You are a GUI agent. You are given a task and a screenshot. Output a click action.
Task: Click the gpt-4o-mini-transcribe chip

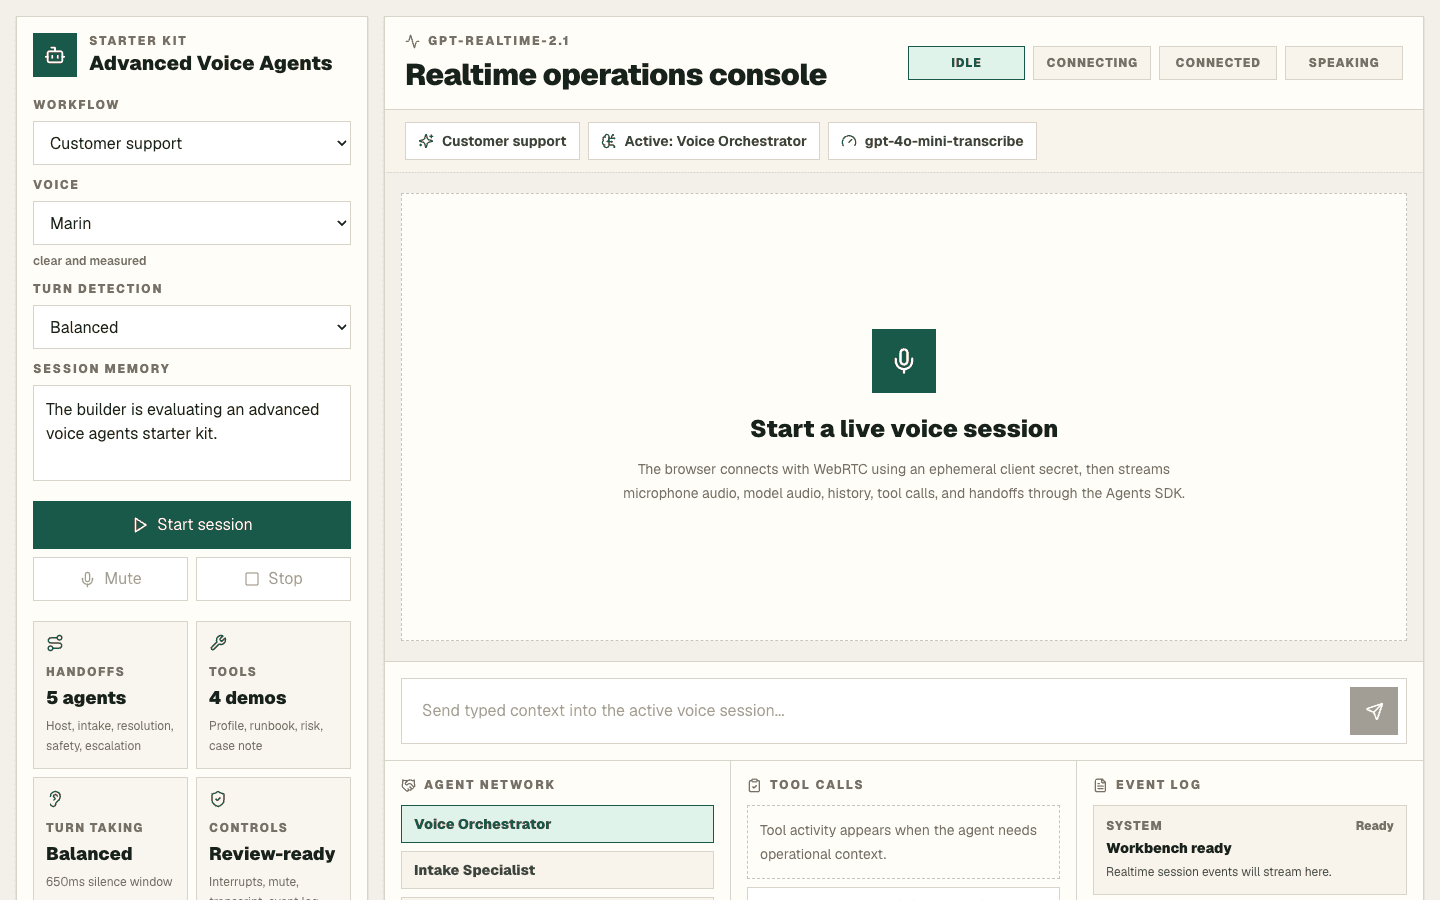pos(932,141)
